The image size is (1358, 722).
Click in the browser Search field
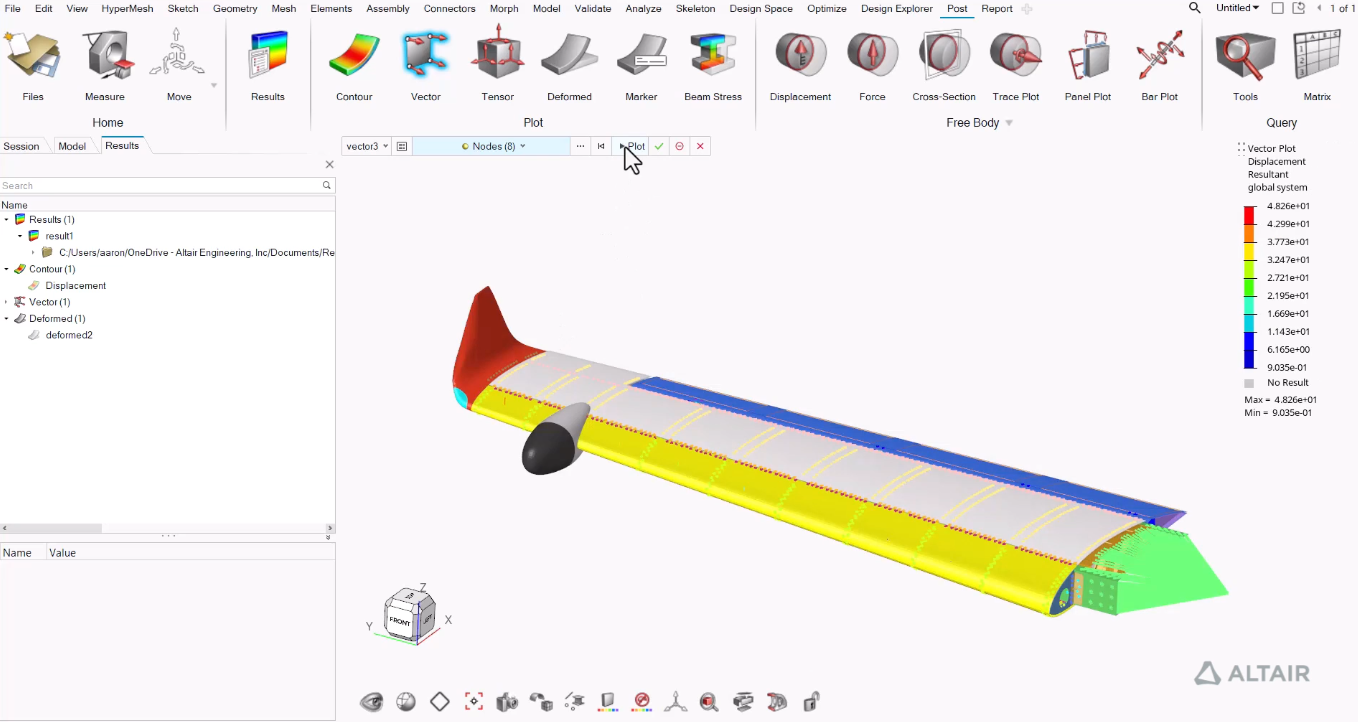[x=160, y=186]
